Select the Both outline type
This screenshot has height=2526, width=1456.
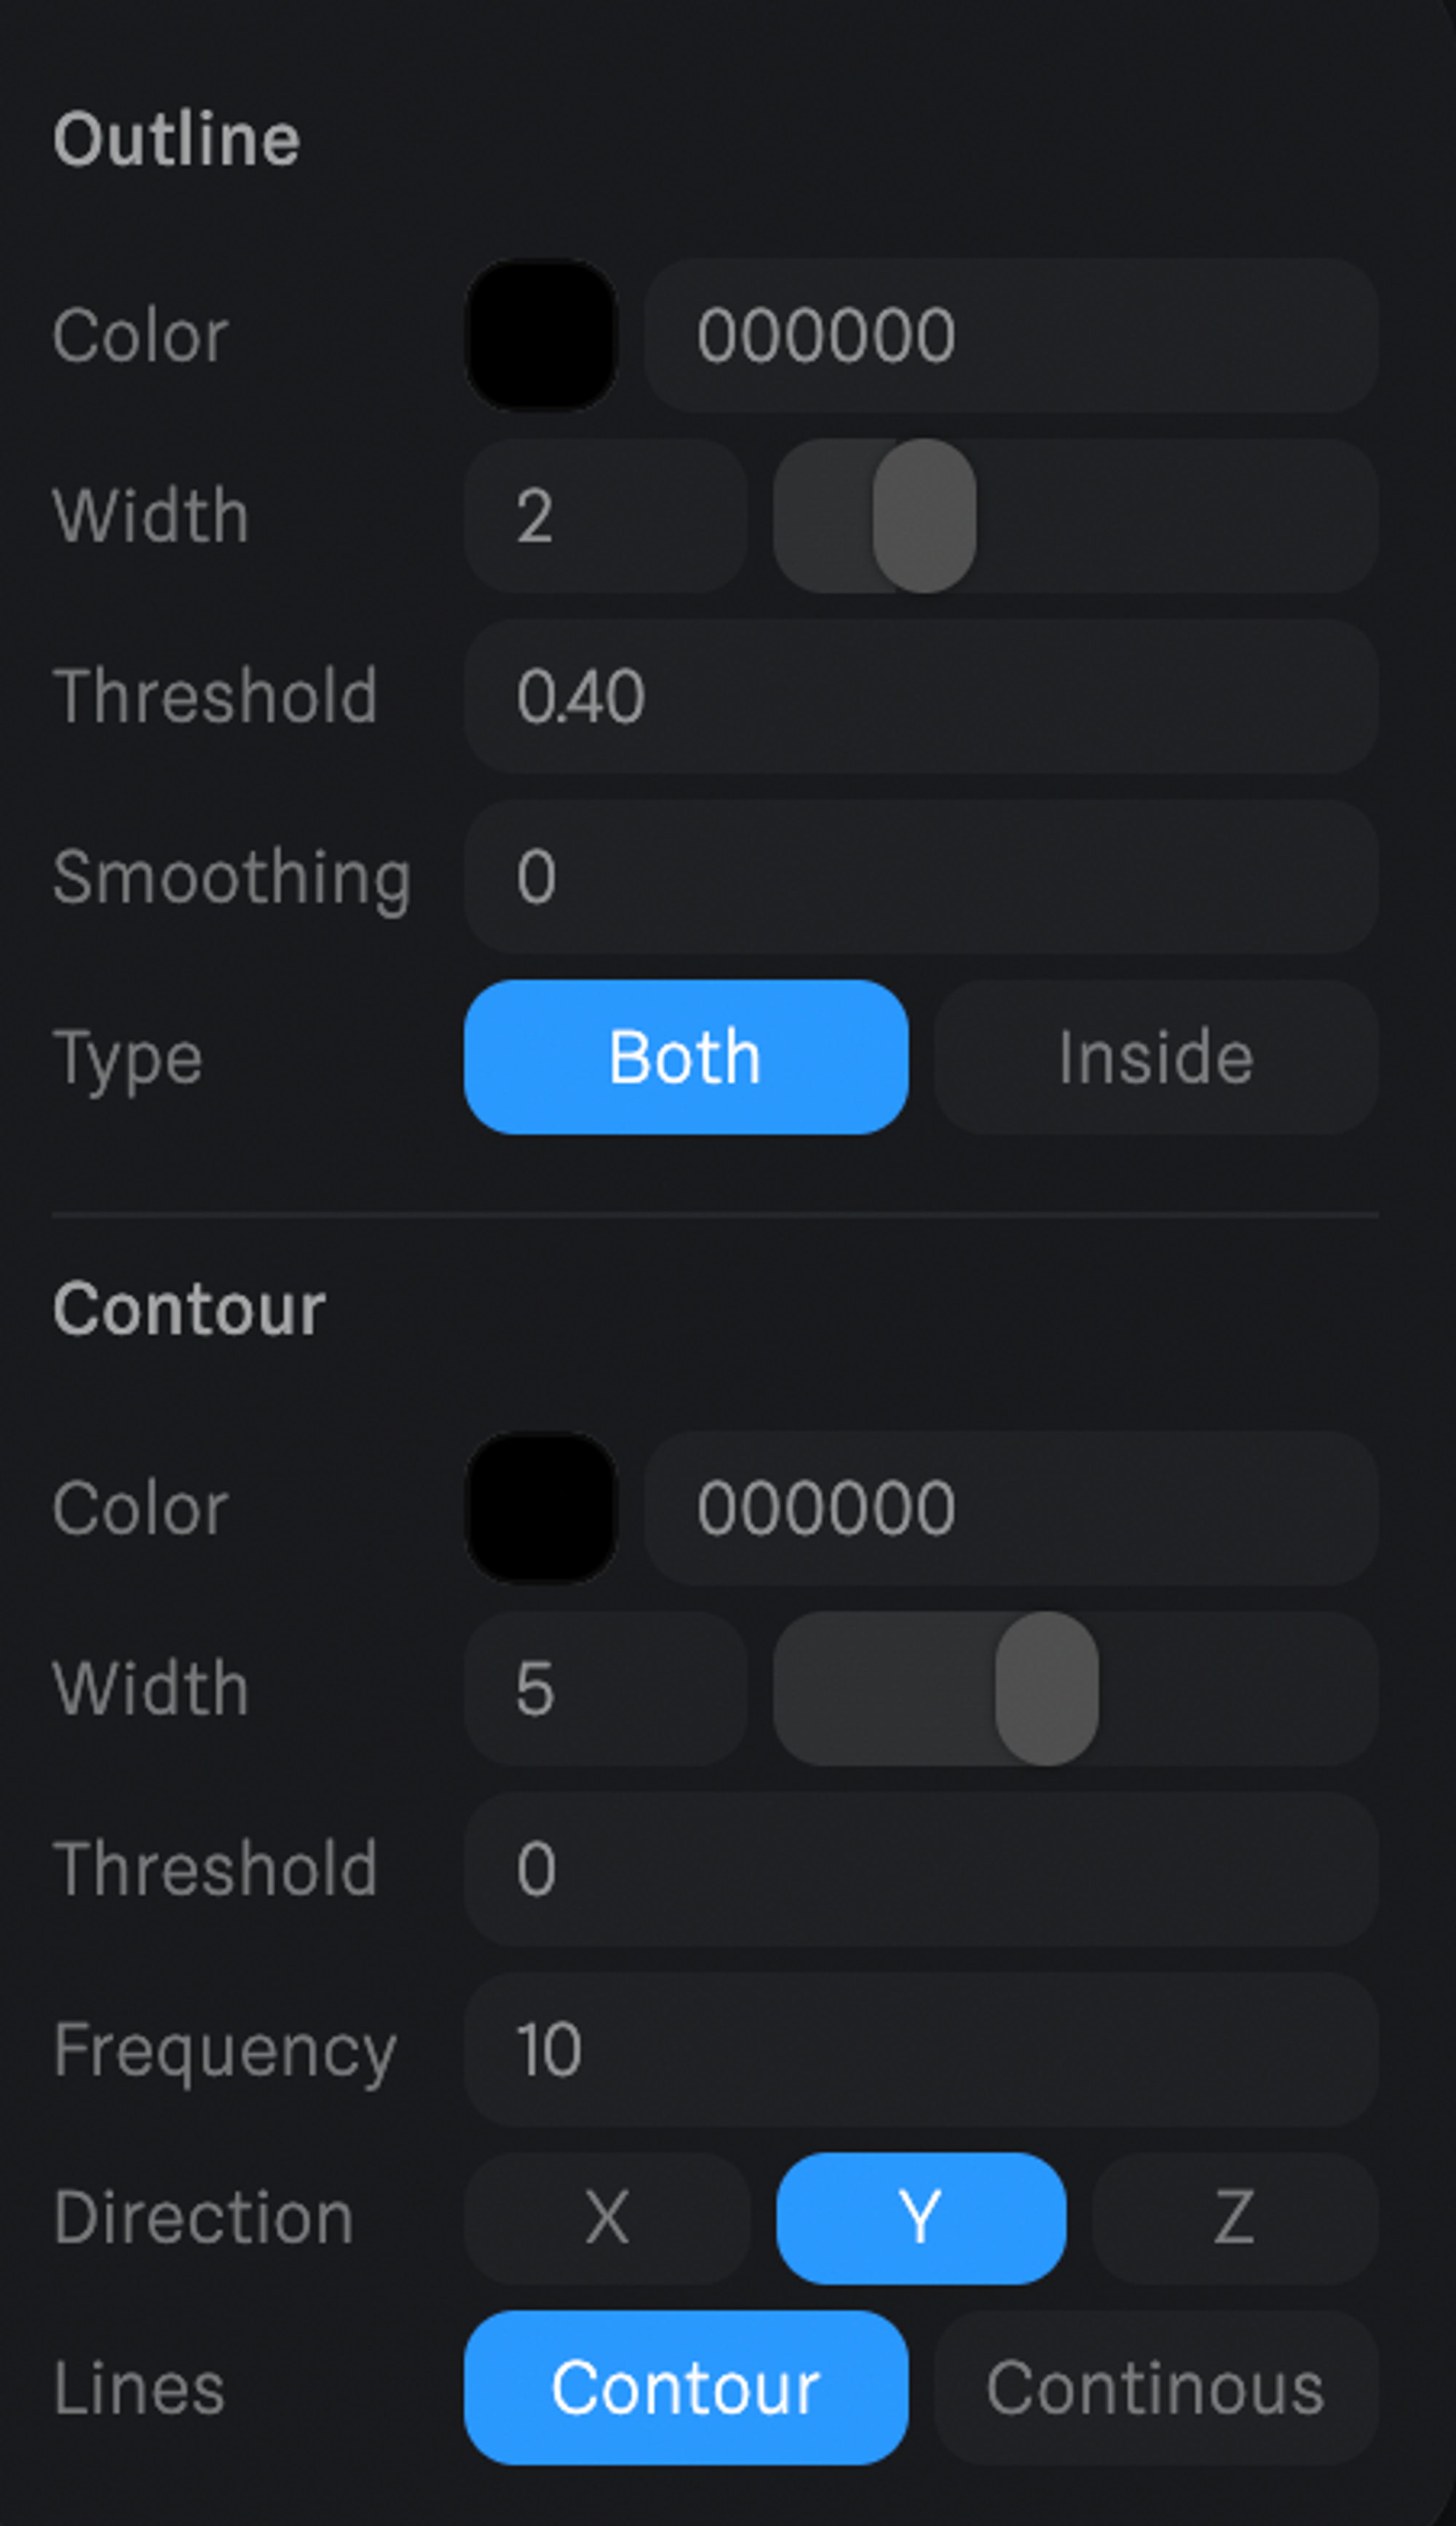685,1057
